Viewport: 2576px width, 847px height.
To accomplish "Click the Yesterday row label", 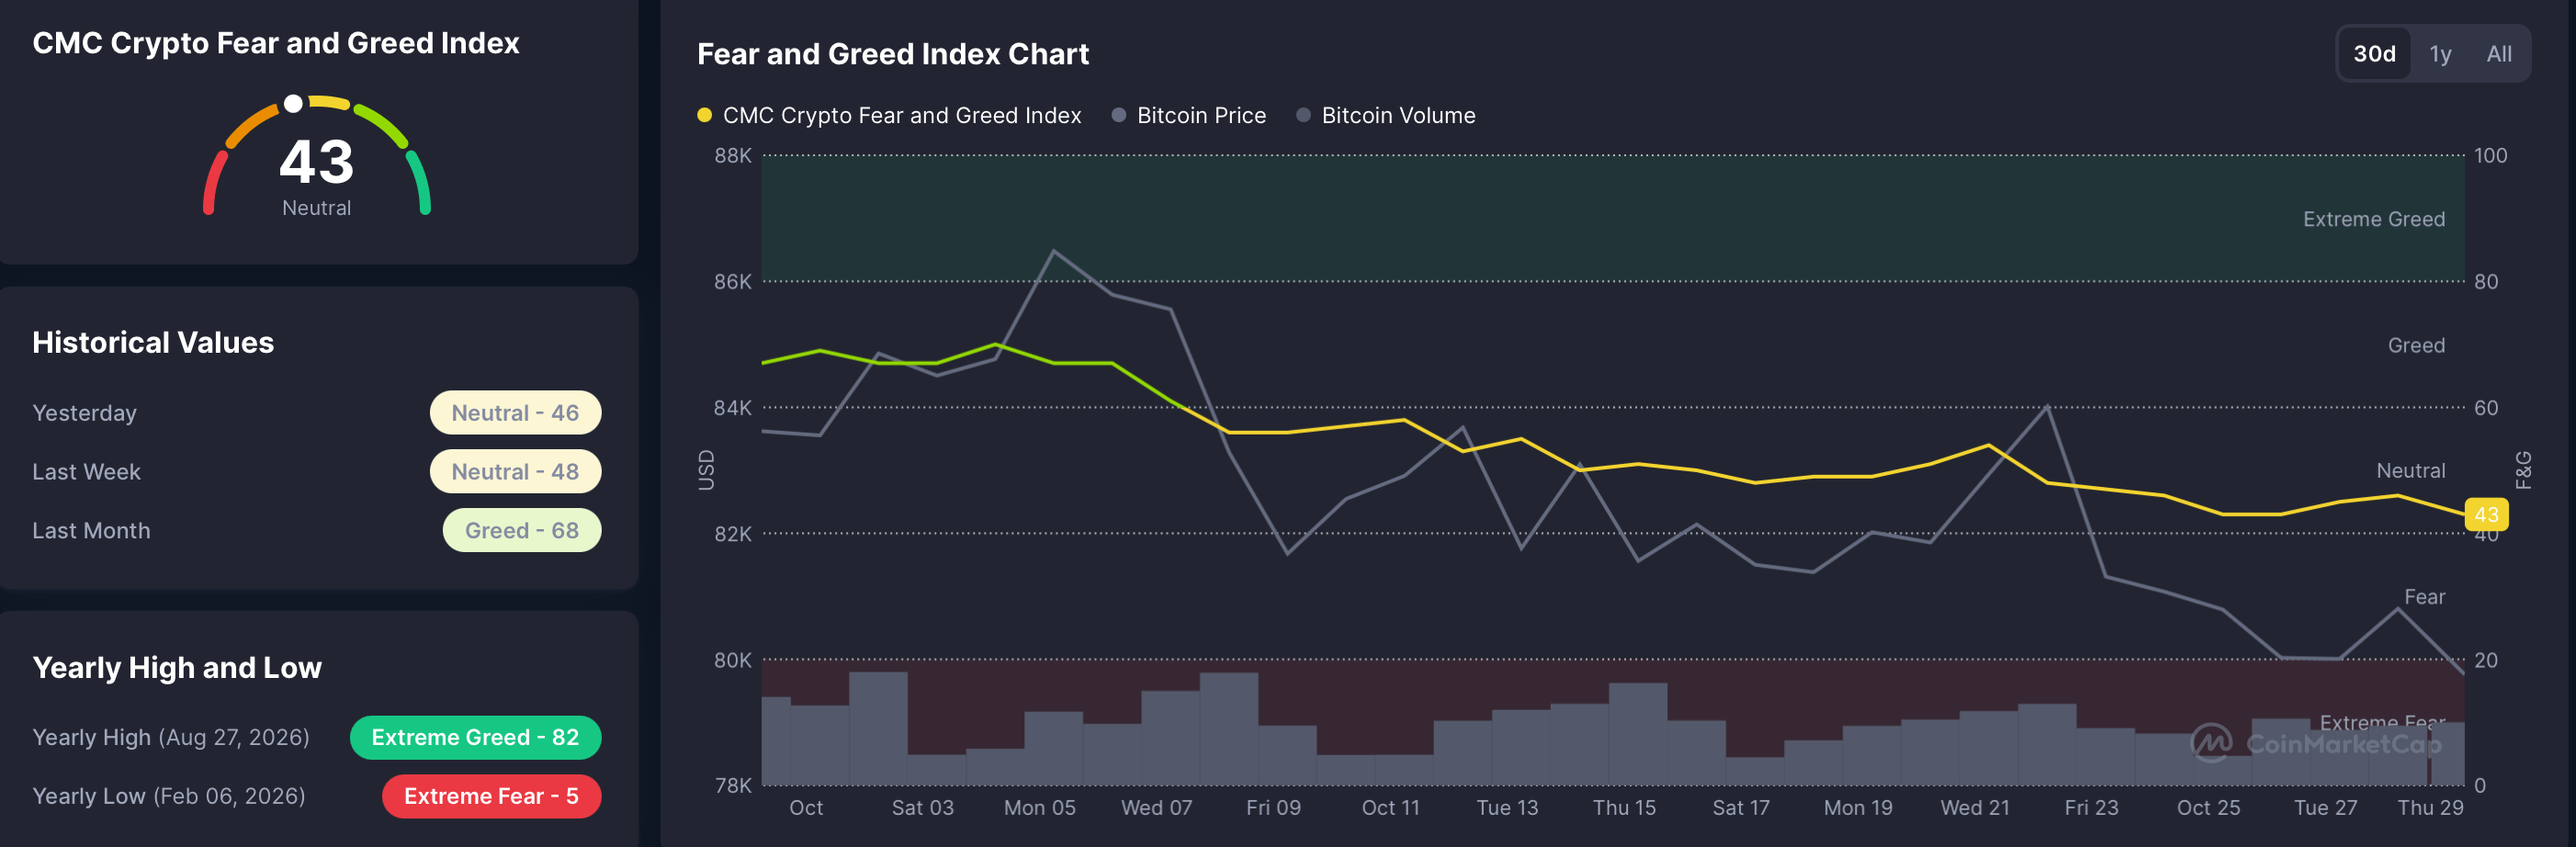I will tap(84, 413).
